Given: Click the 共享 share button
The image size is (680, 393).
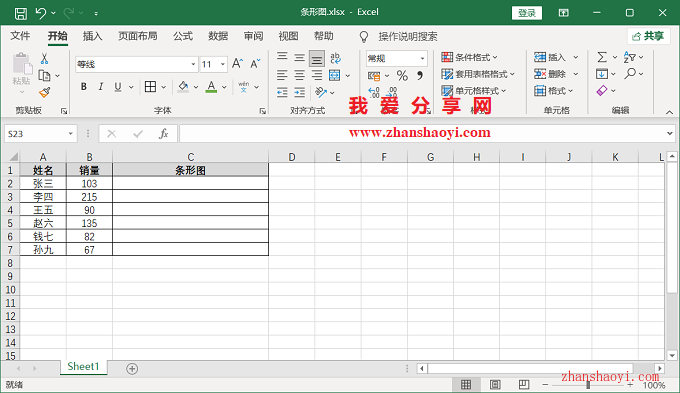Looking at the screenshot, I should click(x=648, y=36).
